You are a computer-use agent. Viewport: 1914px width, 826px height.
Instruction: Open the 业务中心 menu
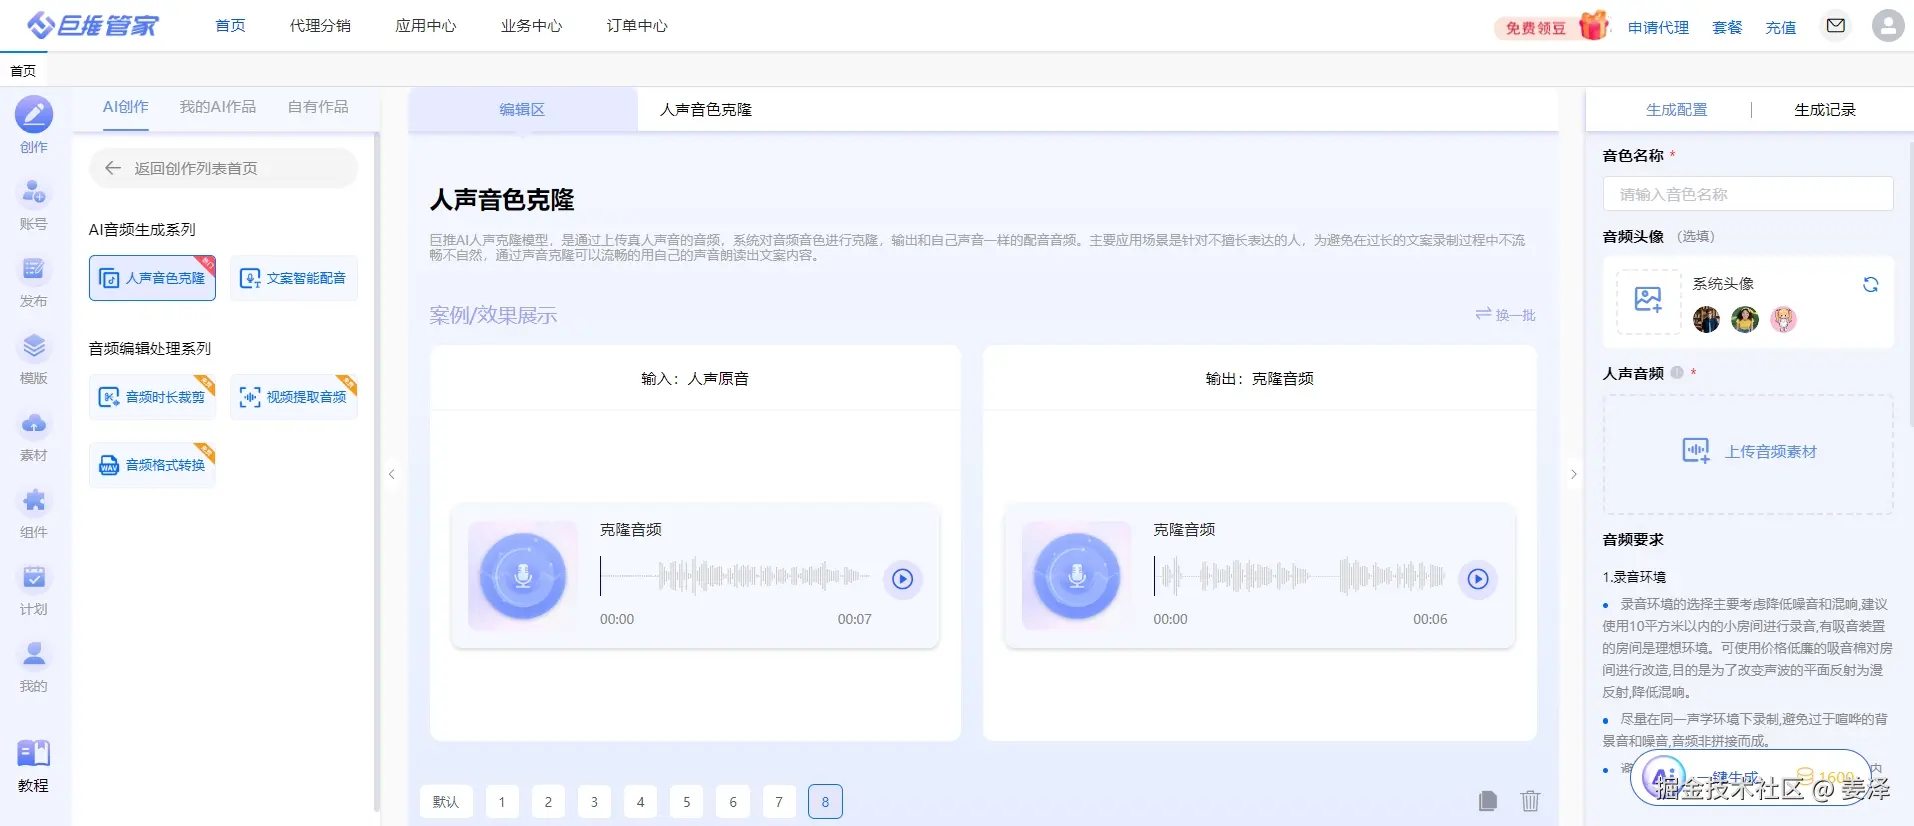coord(532,25)
